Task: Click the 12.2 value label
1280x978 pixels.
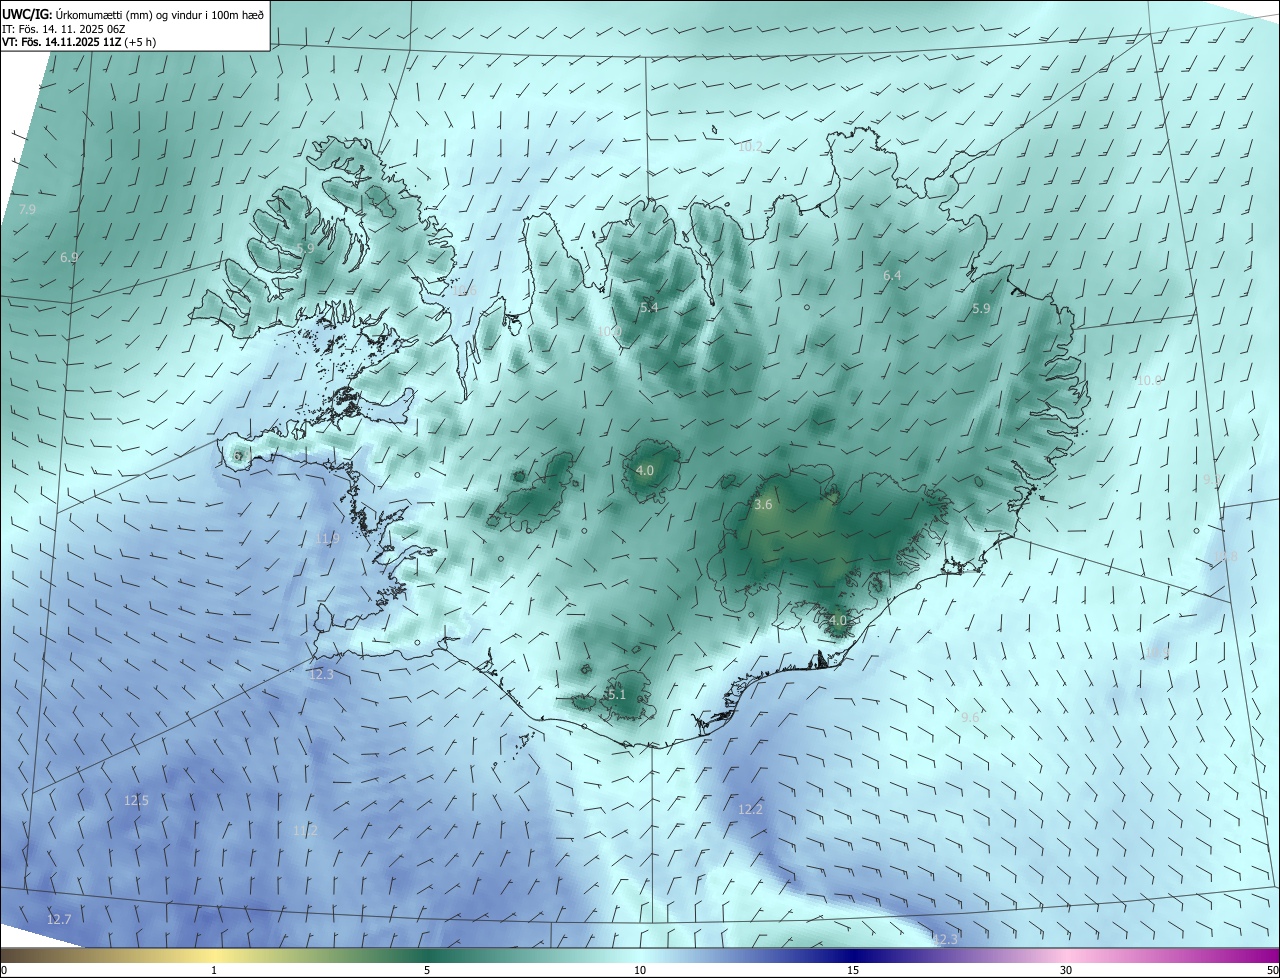Action: pyautogui.click(x=750, y=809)
